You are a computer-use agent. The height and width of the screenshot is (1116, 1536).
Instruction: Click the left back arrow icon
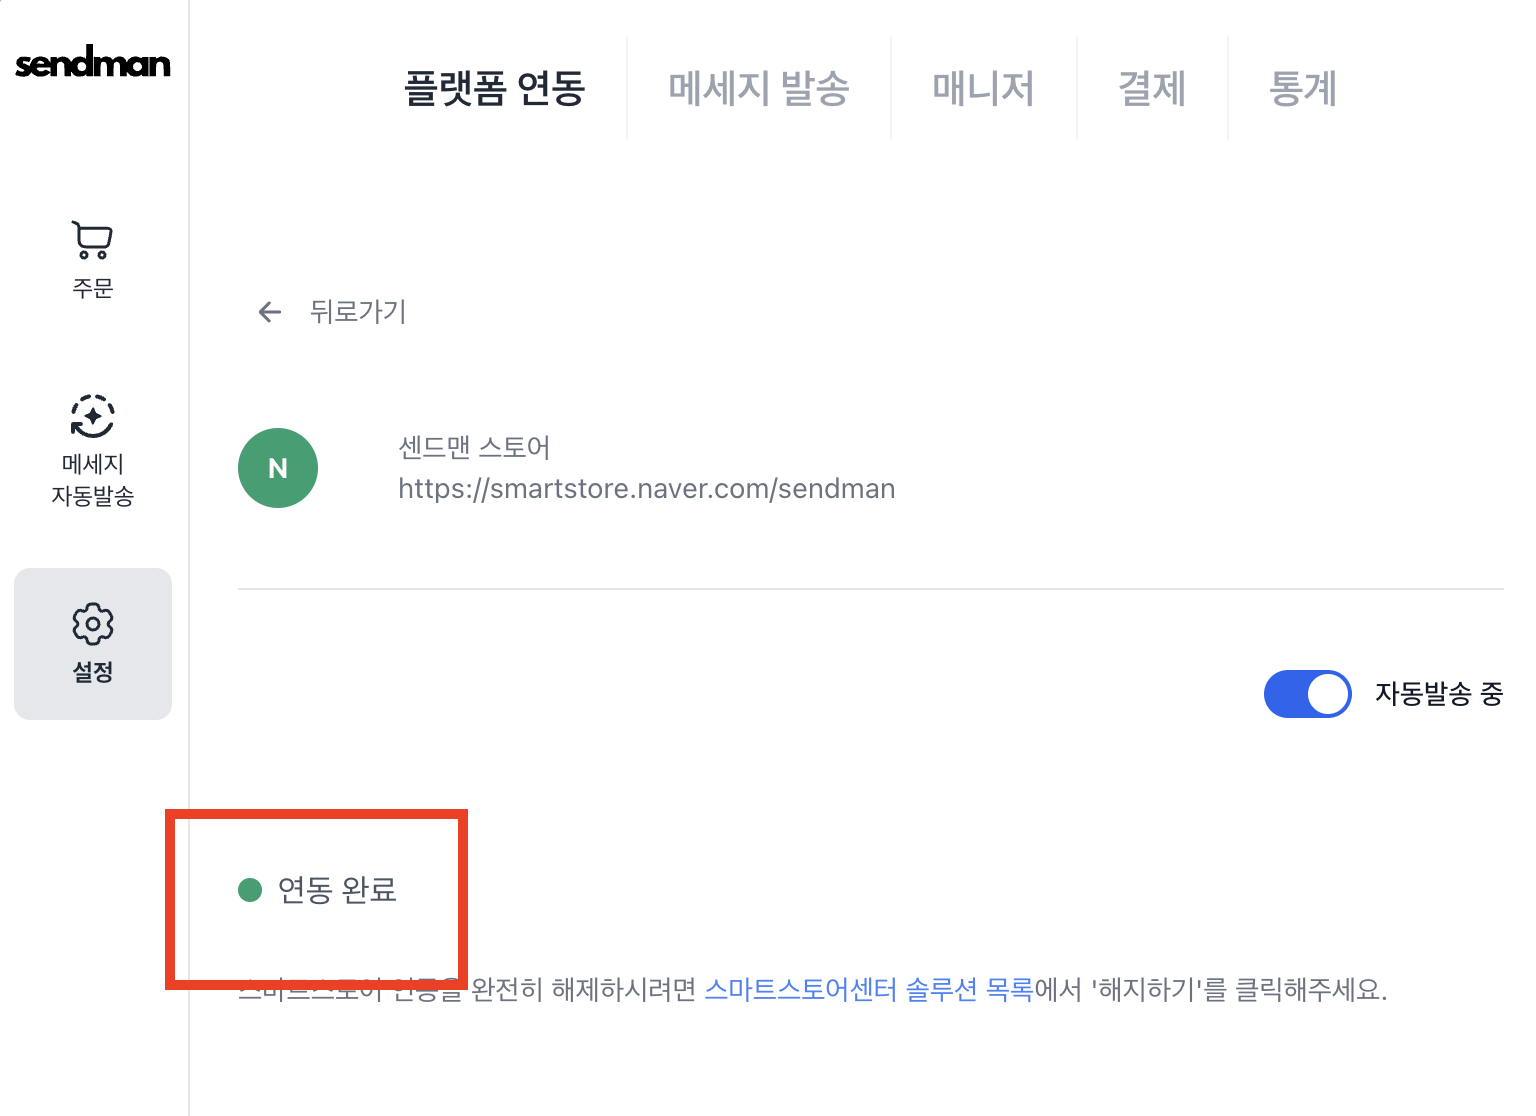tap(270, 312)
